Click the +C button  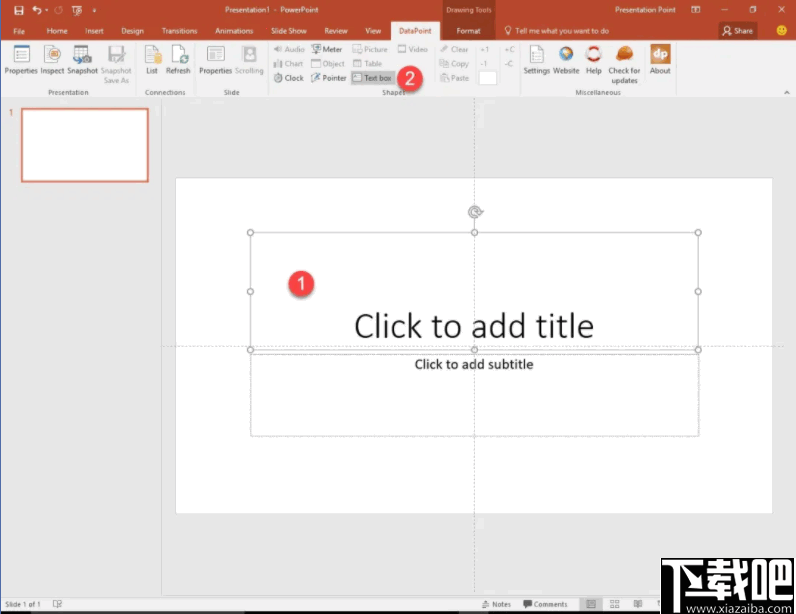509,49
